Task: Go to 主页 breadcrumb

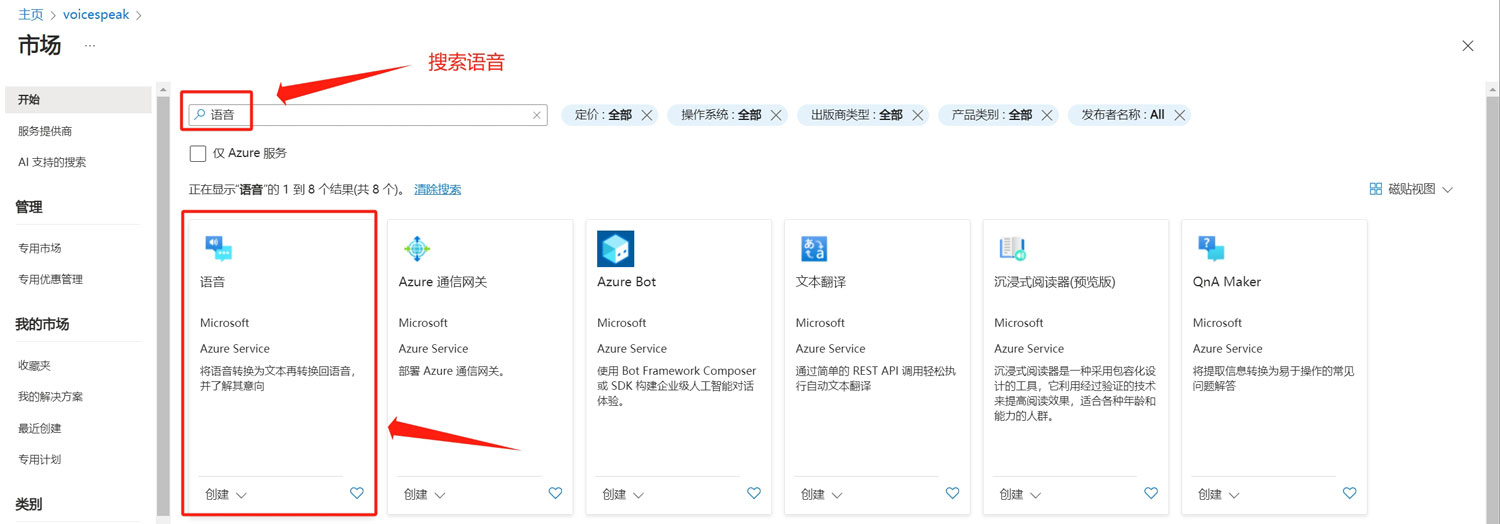Action: 30,15
